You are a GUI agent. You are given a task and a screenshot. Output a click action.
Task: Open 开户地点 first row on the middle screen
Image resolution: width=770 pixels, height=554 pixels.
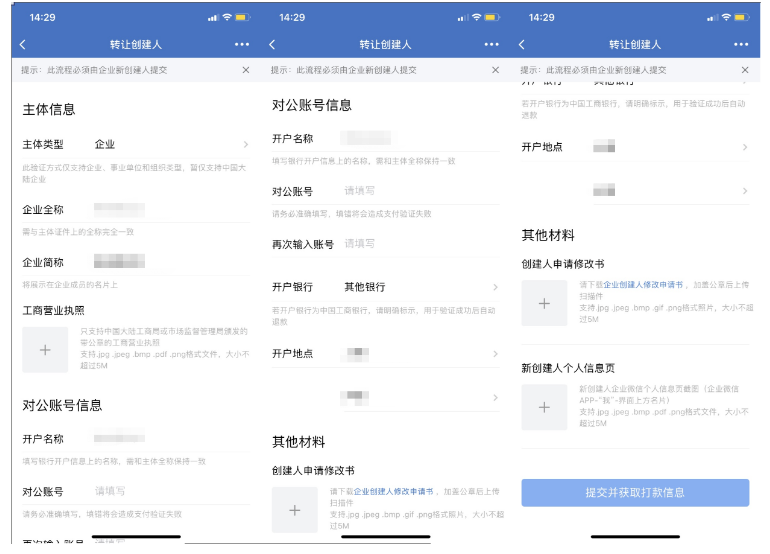point(420,354)
